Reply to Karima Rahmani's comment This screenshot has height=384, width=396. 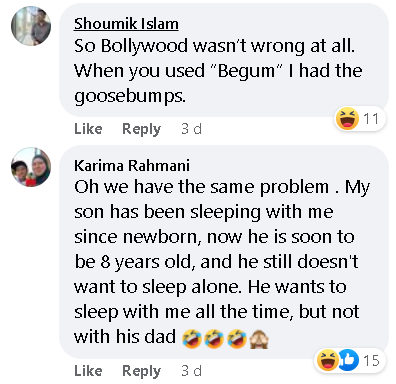click(141, 371)
